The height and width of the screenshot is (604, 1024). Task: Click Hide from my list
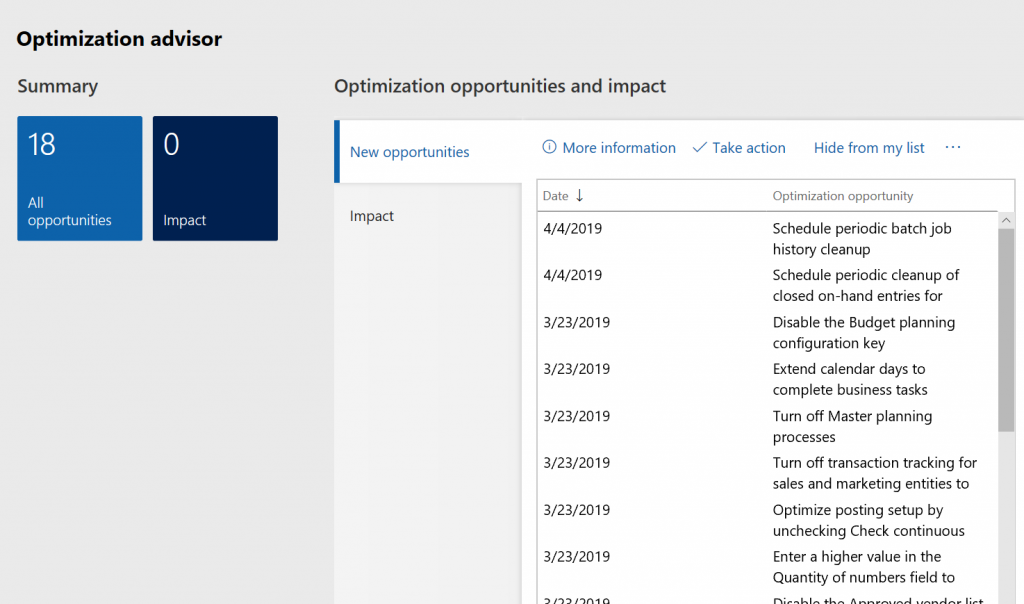point(869,148)
